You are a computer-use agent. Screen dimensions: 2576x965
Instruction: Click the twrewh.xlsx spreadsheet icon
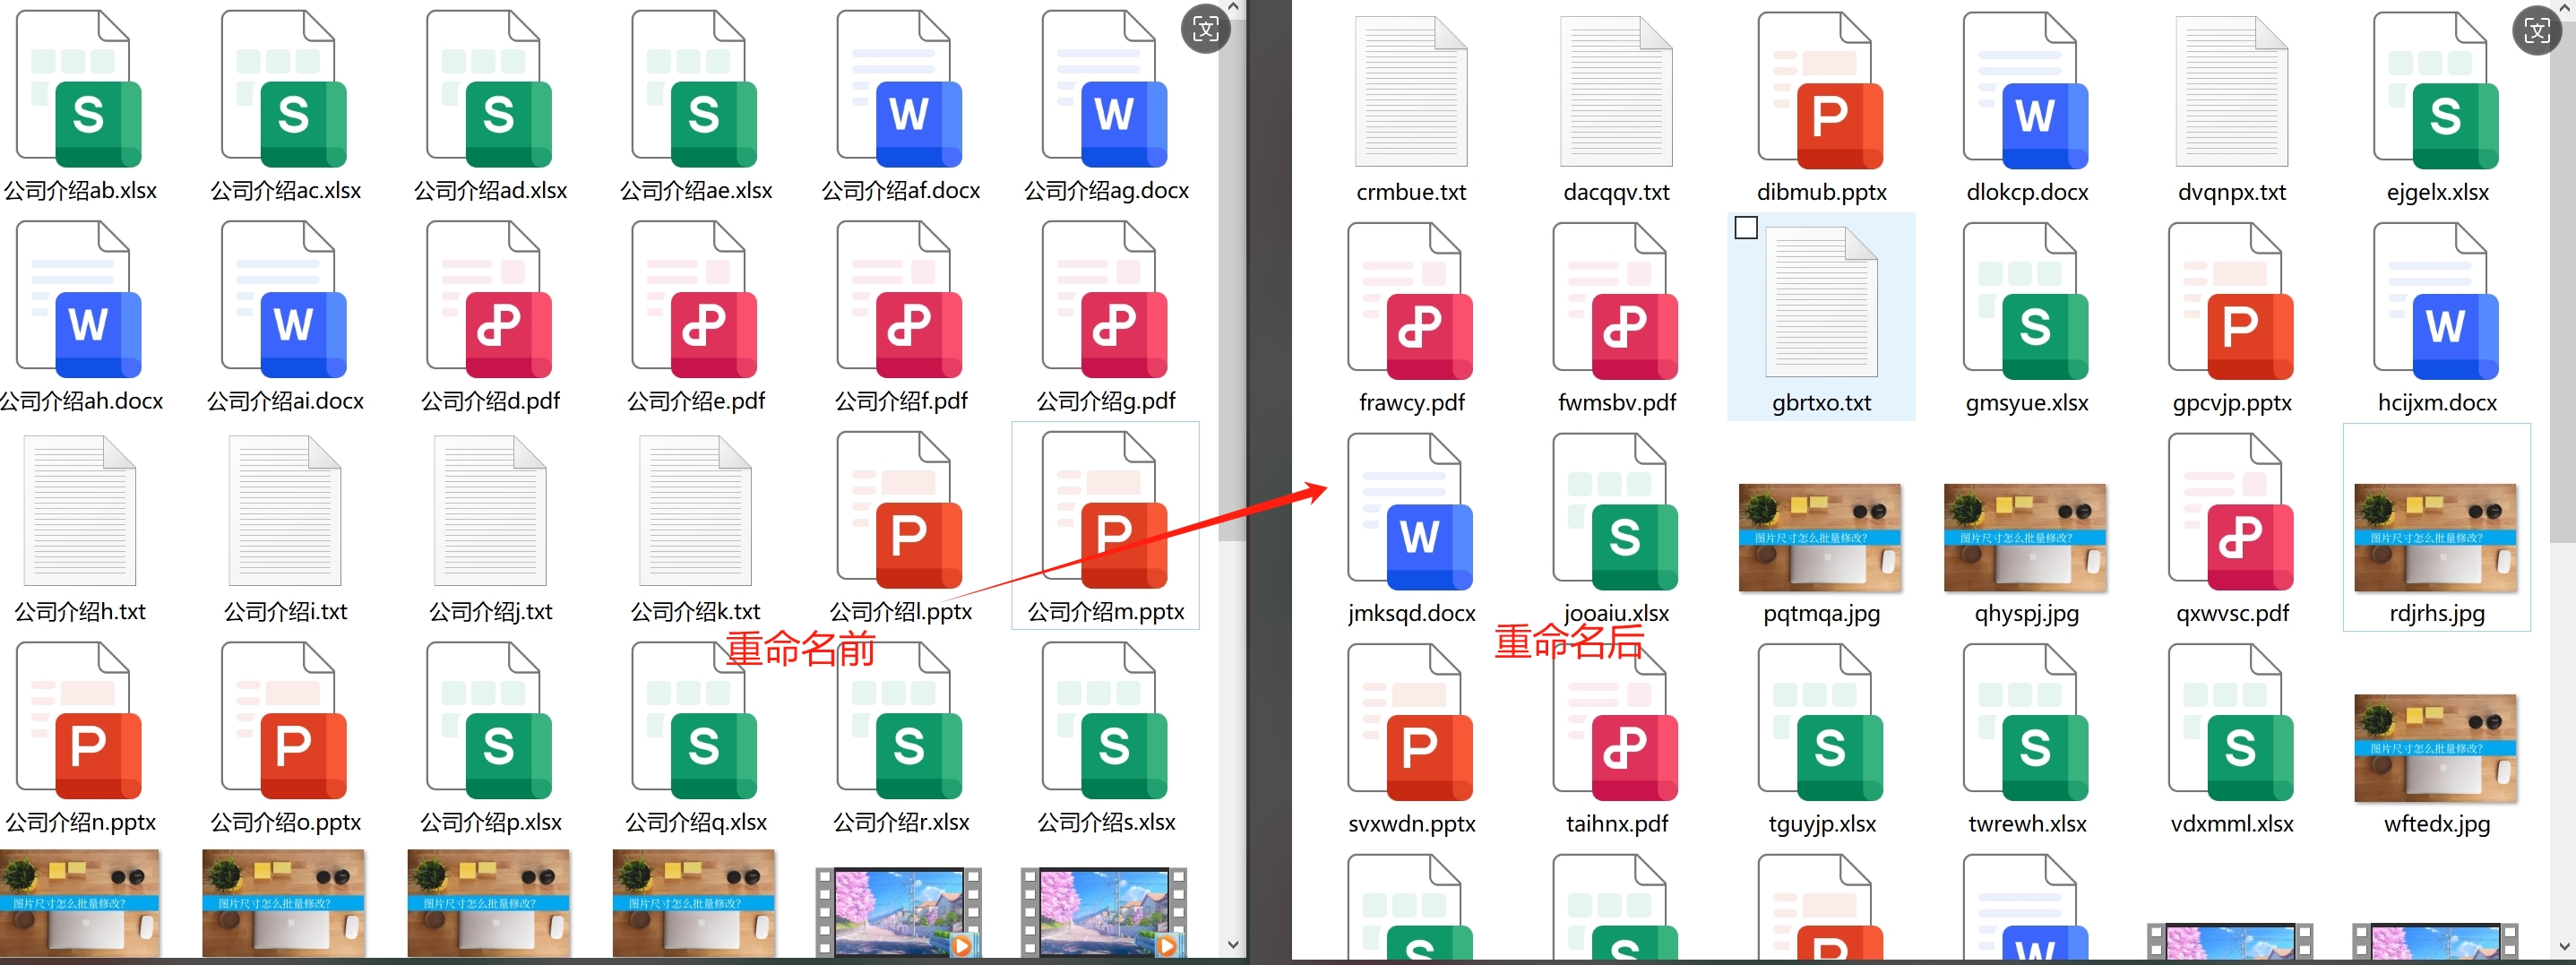point(2026,723)
